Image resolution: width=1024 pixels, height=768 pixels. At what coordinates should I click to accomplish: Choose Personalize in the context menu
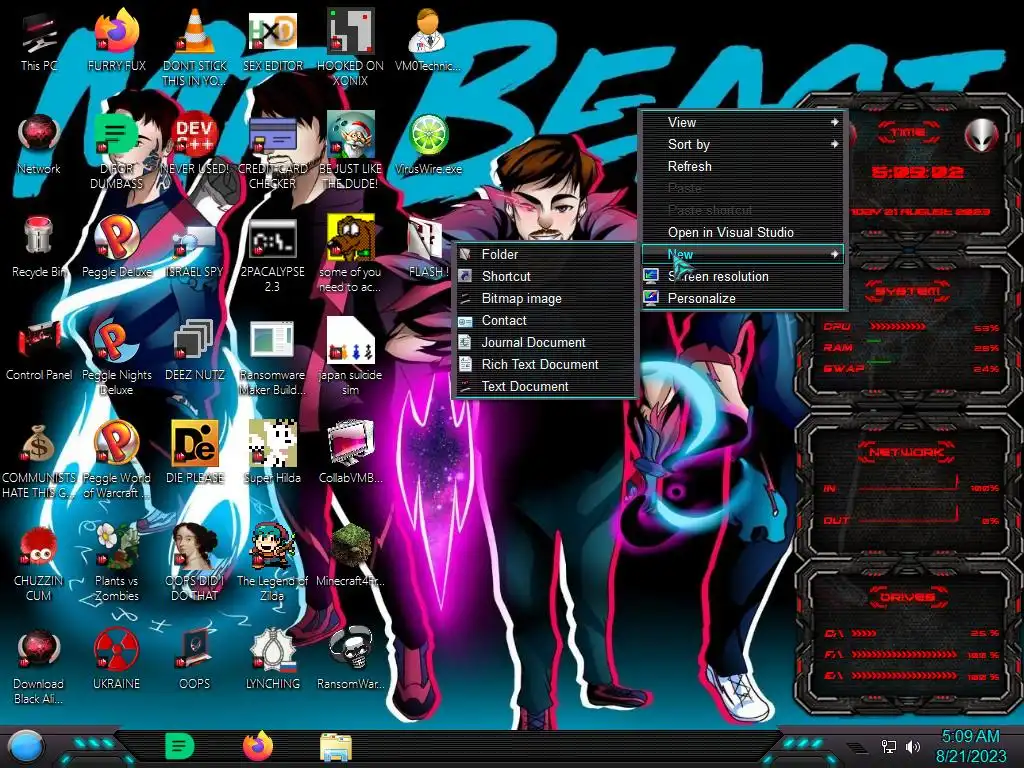point(743,298)
